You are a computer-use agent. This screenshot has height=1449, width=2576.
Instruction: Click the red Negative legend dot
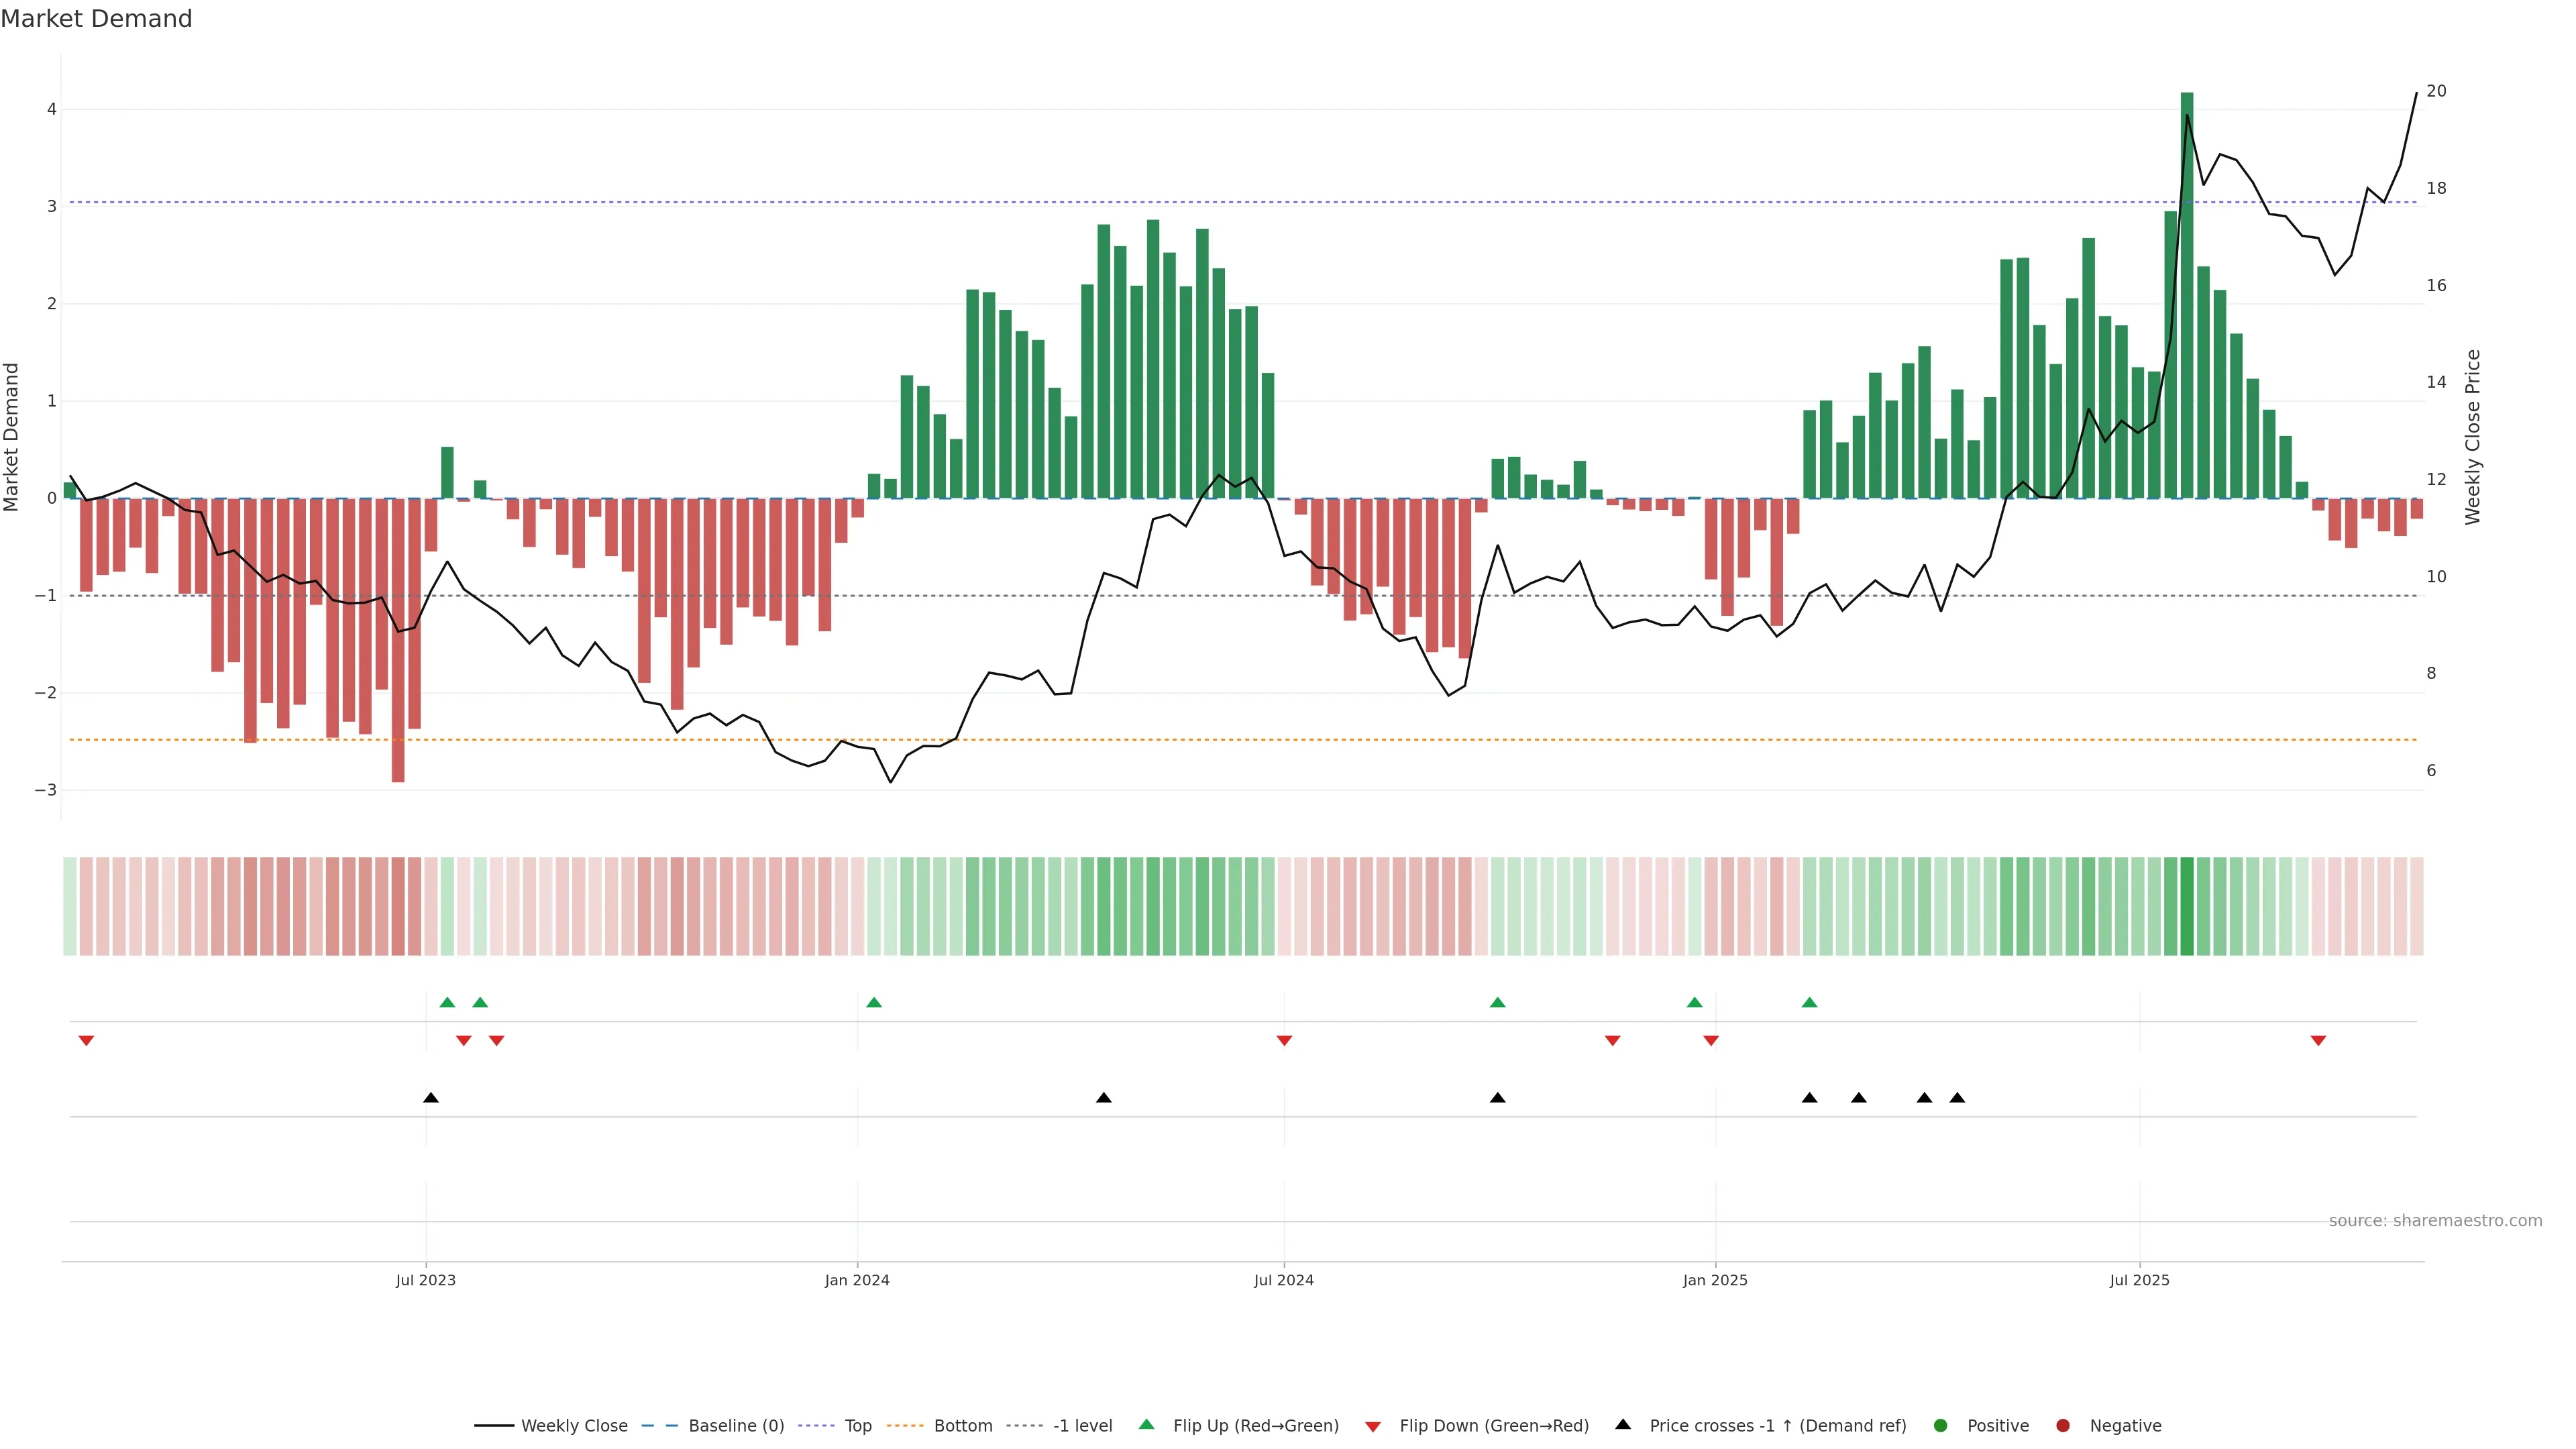coord(2063,1425)
